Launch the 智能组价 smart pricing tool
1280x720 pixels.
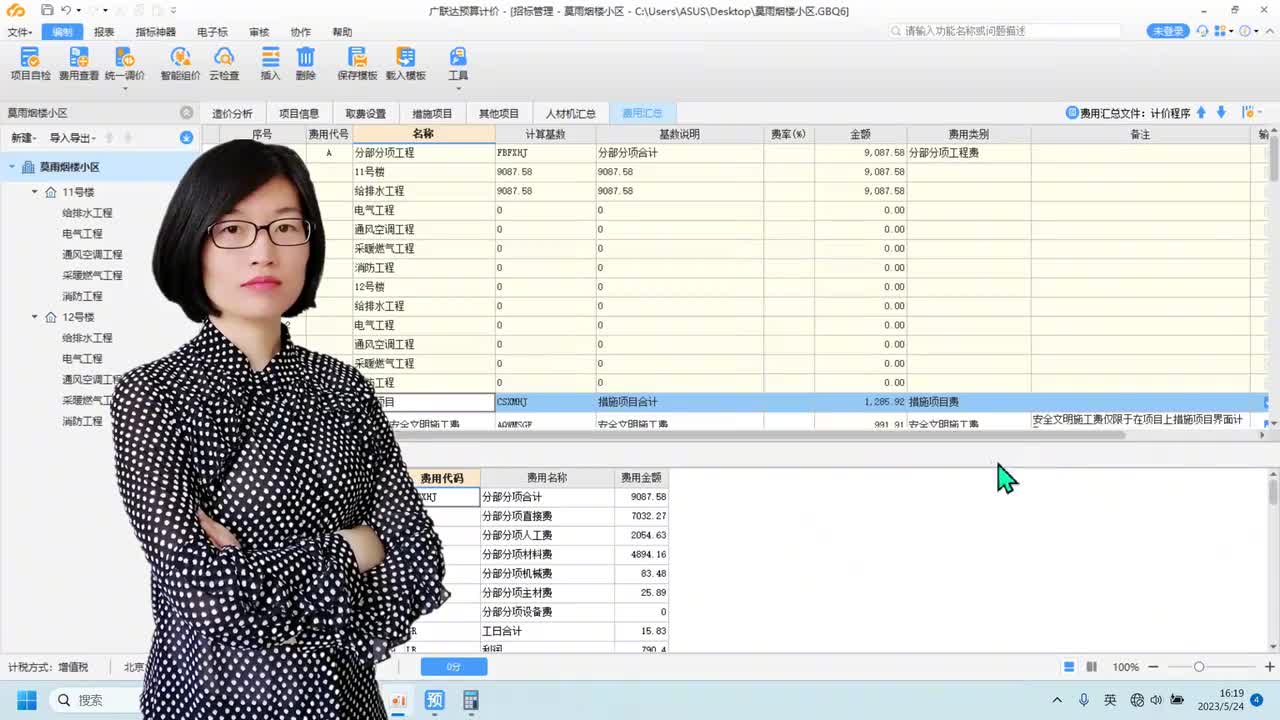pyautogui.click(x=180, y=63)
